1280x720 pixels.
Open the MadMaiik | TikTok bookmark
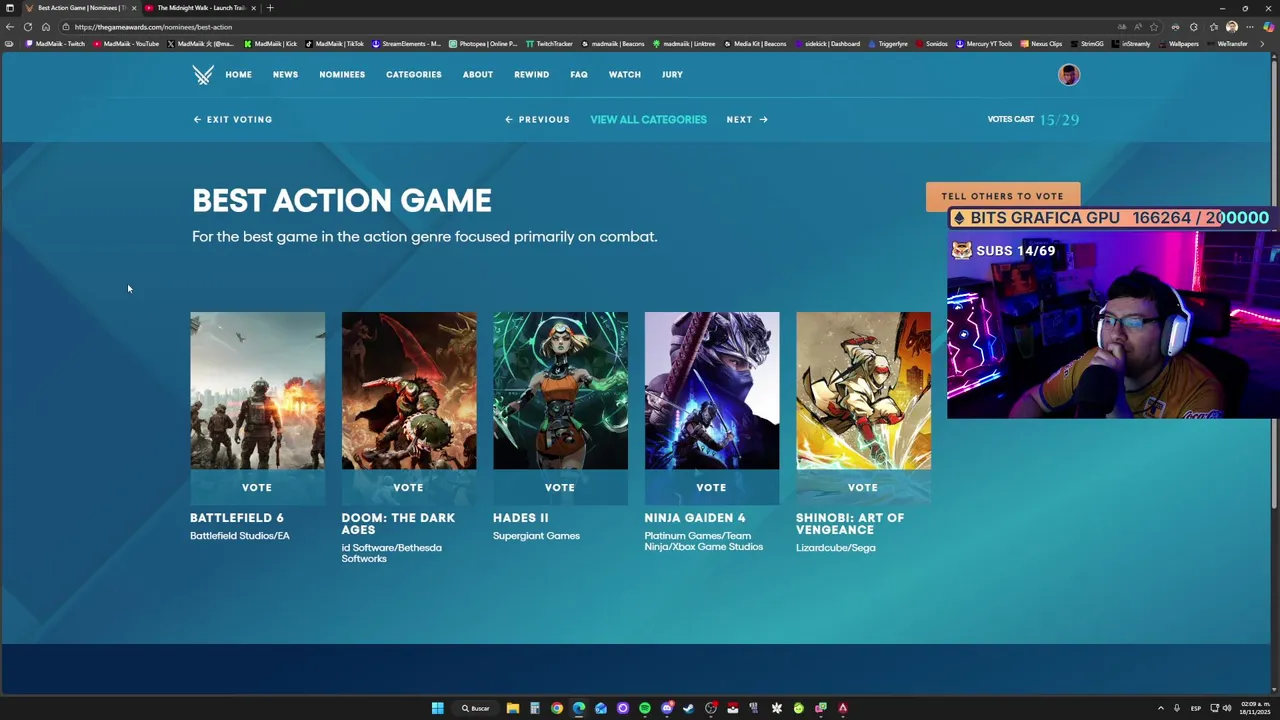[x=335, y=44]
